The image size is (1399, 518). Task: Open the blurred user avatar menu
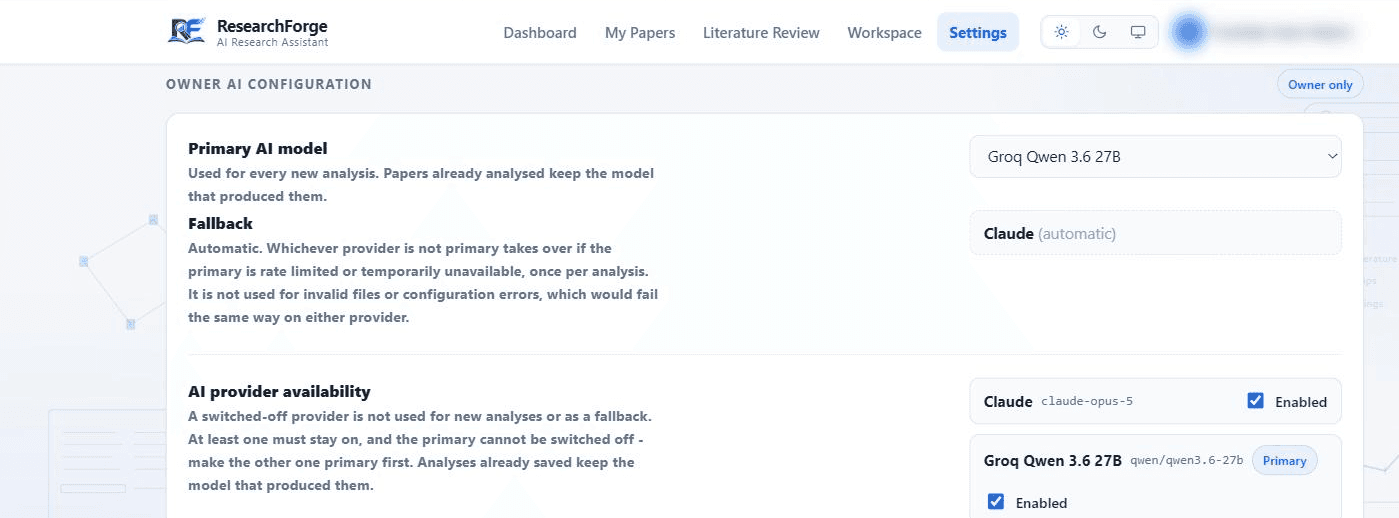(x=1188, y=32)
